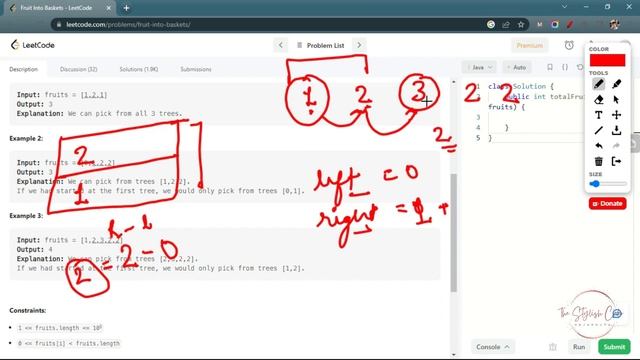The width and height of the screenshot is (640, 360).
Task: Open the Auto layout dropdown
Action: pos(517,67)
